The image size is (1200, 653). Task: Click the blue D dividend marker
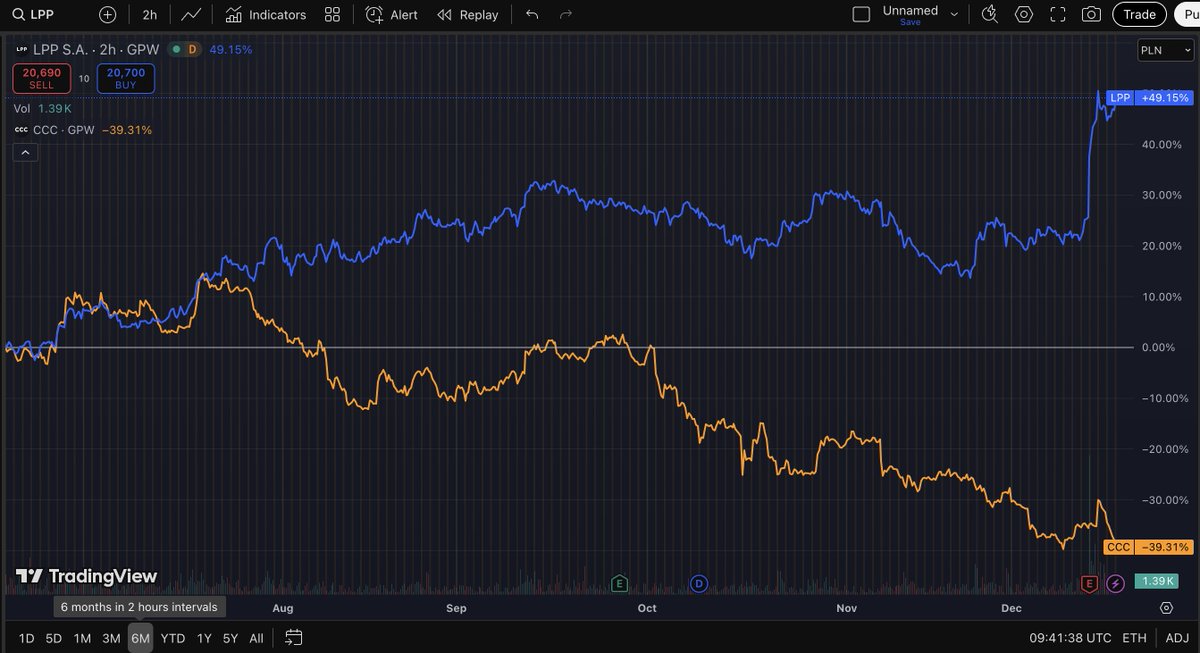tap(699, 582)
